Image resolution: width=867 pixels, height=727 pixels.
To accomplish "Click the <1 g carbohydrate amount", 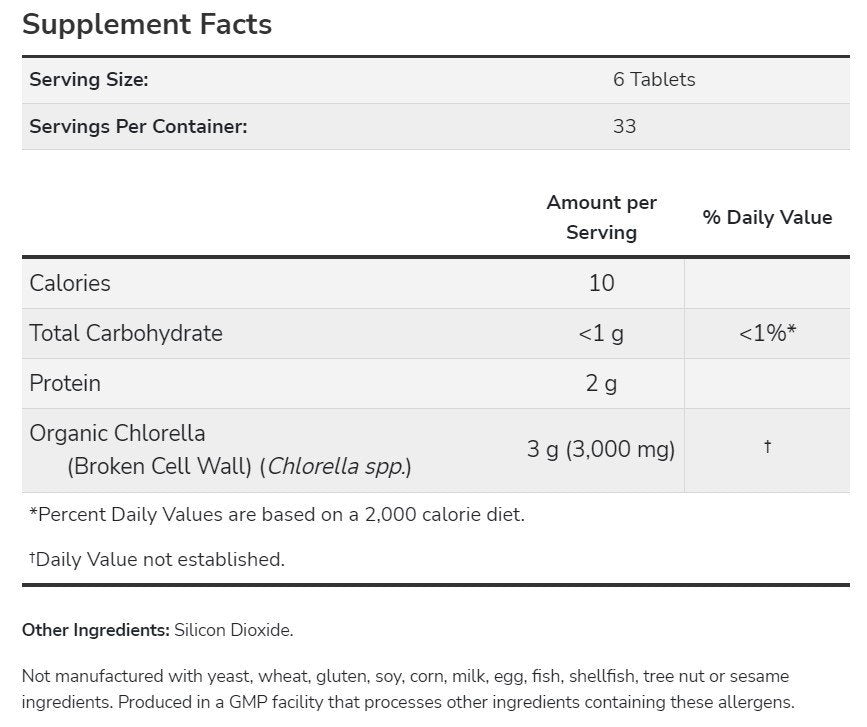I will tap(601, 333).
